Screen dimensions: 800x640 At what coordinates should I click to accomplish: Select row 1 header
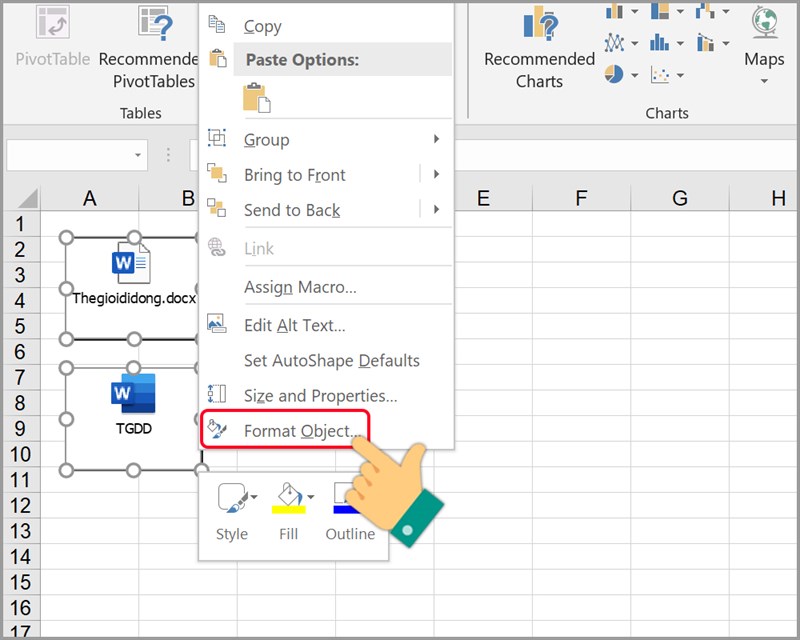[20, 224]
